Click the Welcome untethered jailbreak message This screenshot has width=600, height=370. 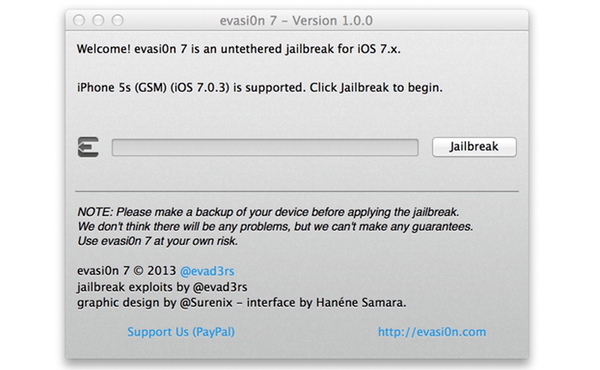239,49
